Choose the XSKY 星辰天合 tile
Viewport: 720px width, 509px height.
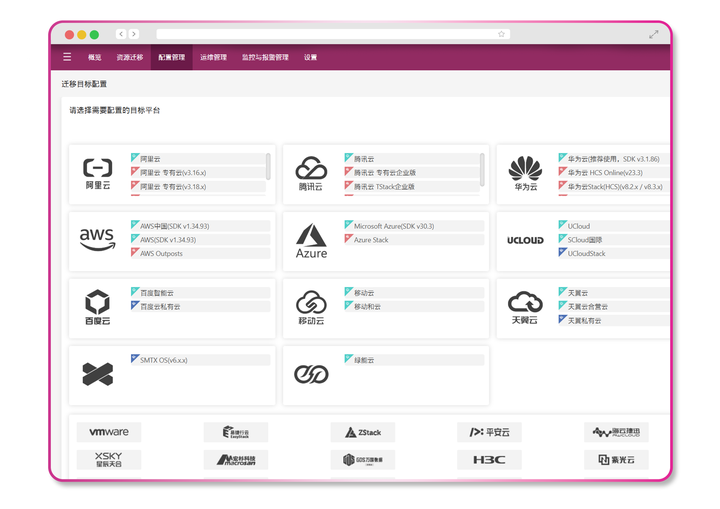pyautogui.click(x=109, y=460)
